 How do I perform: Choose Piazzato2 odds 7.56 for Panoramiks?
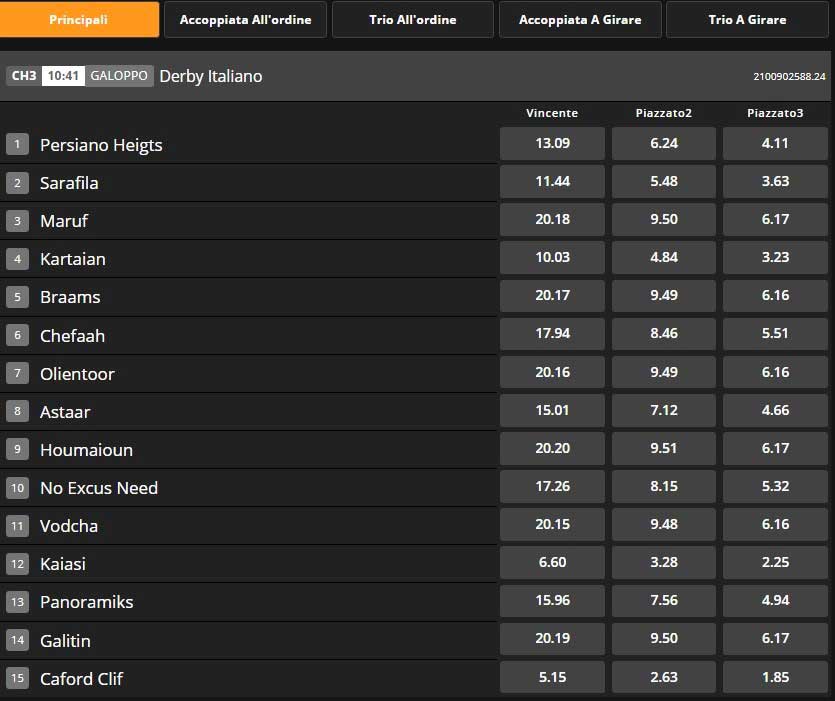click(x=664, y=601)
